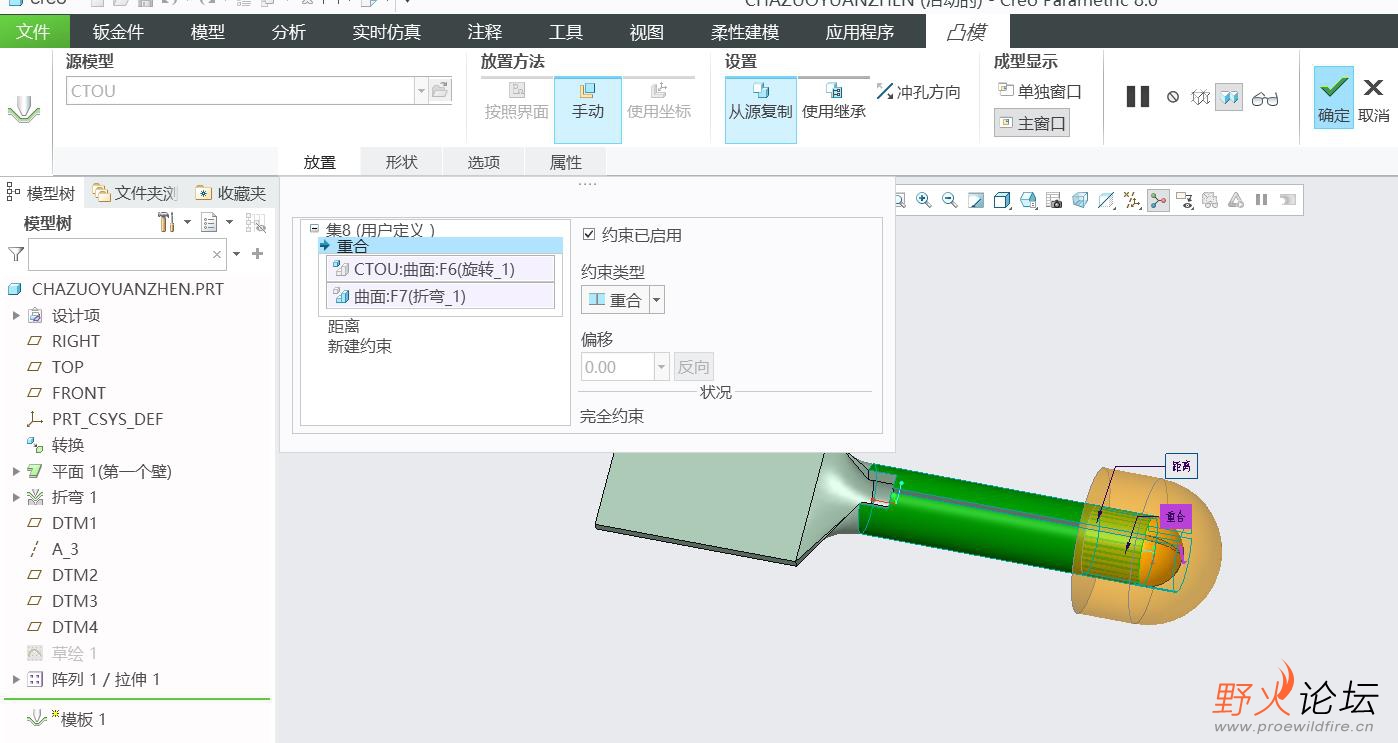Viewport: 1398px width, 743px height.
Task: Open the 形状 dashboard tab
Action: (401, 162)
